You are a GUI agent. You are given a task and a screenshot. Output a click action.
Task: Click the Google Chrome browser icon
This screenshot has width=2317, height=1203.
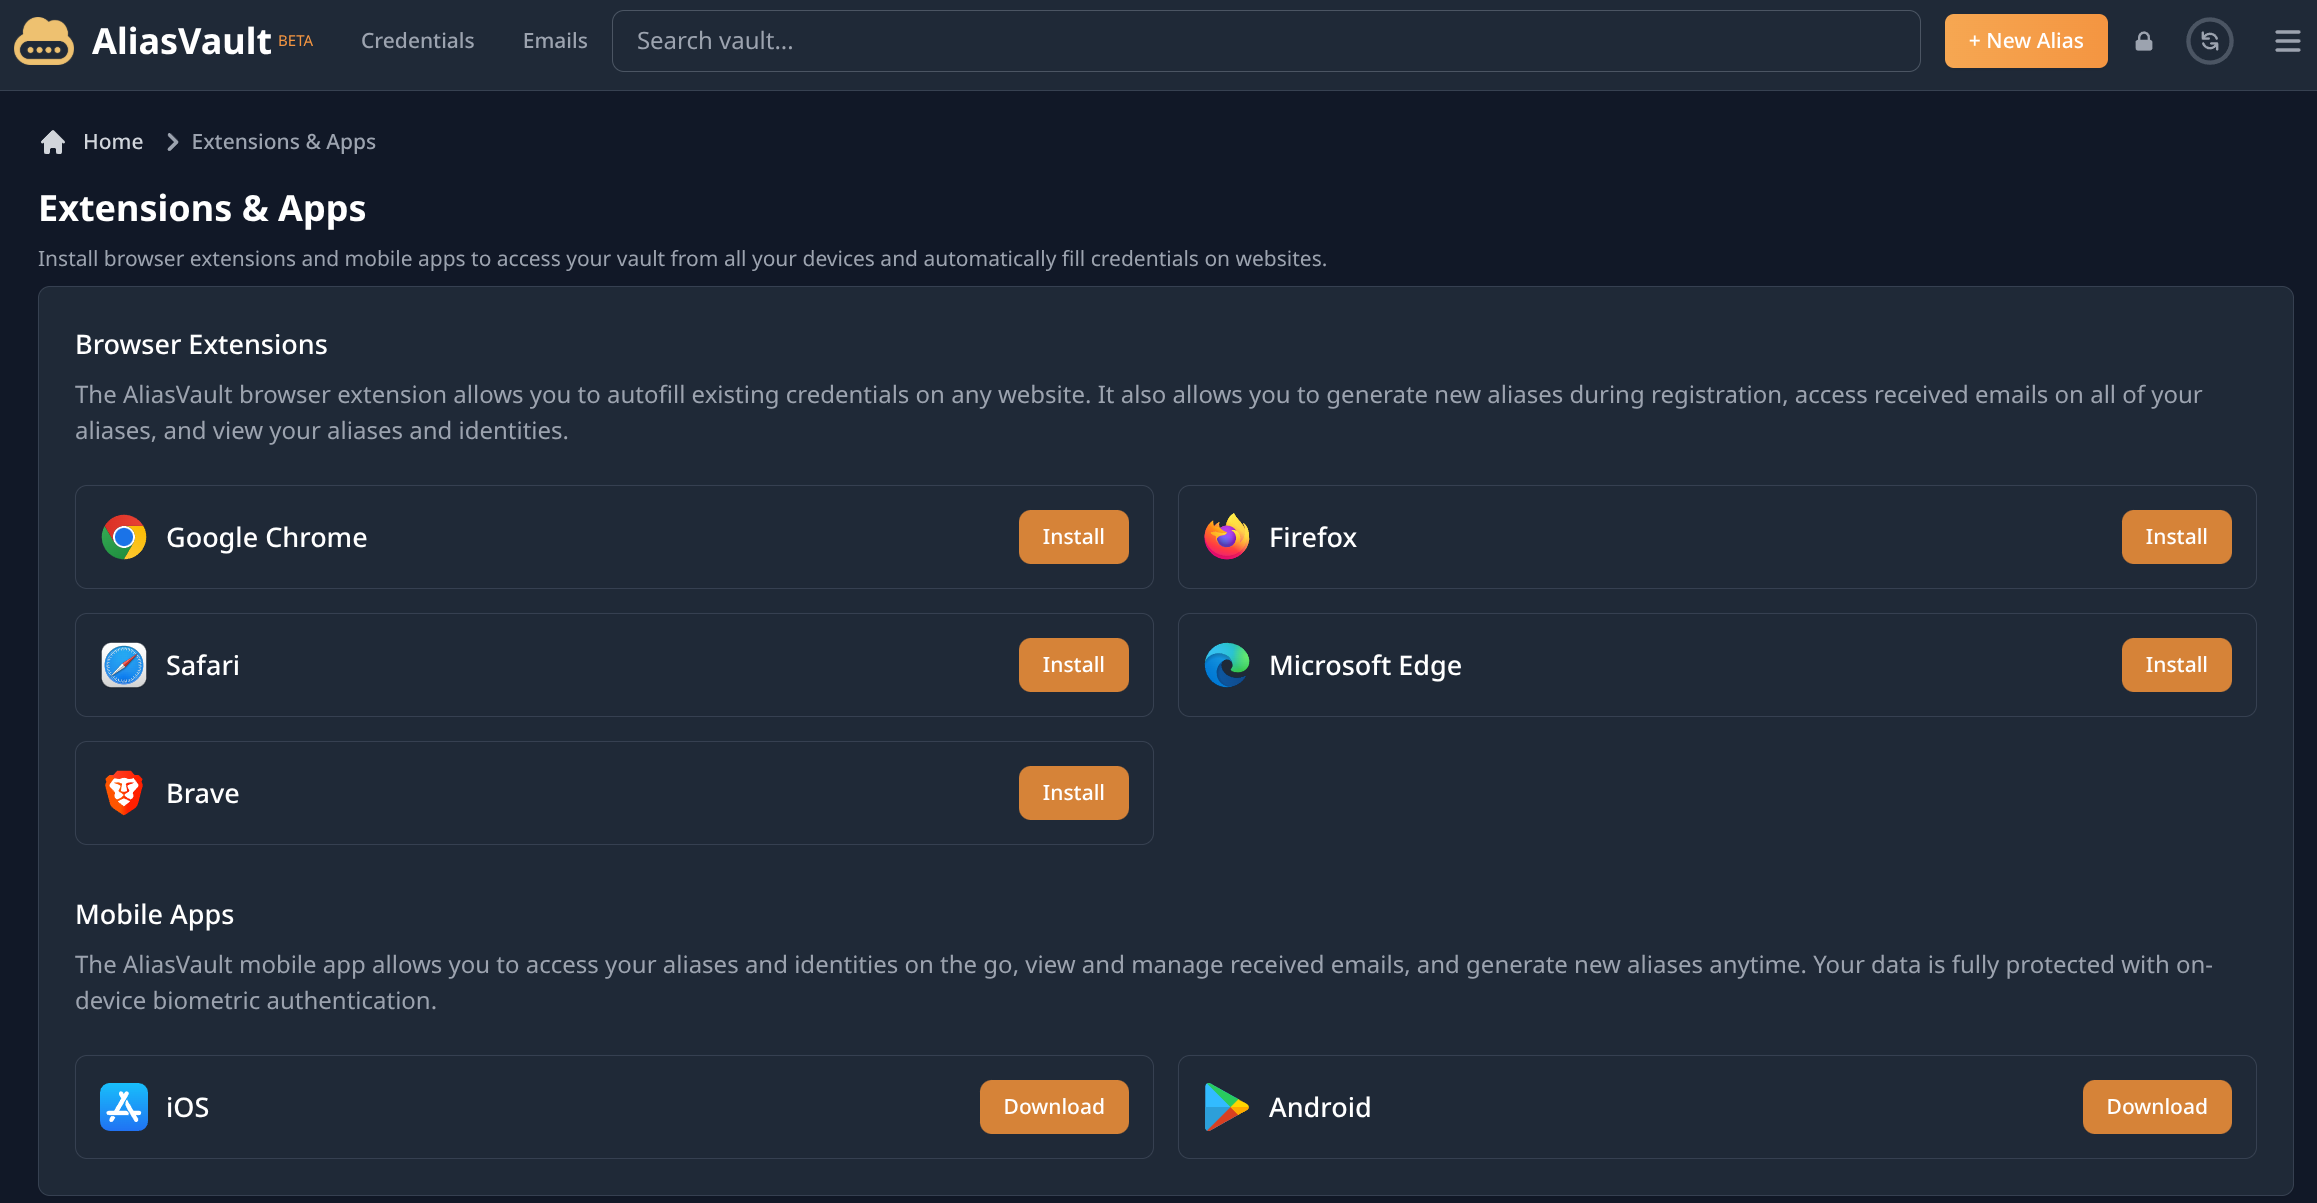click(x=124, y=537)
